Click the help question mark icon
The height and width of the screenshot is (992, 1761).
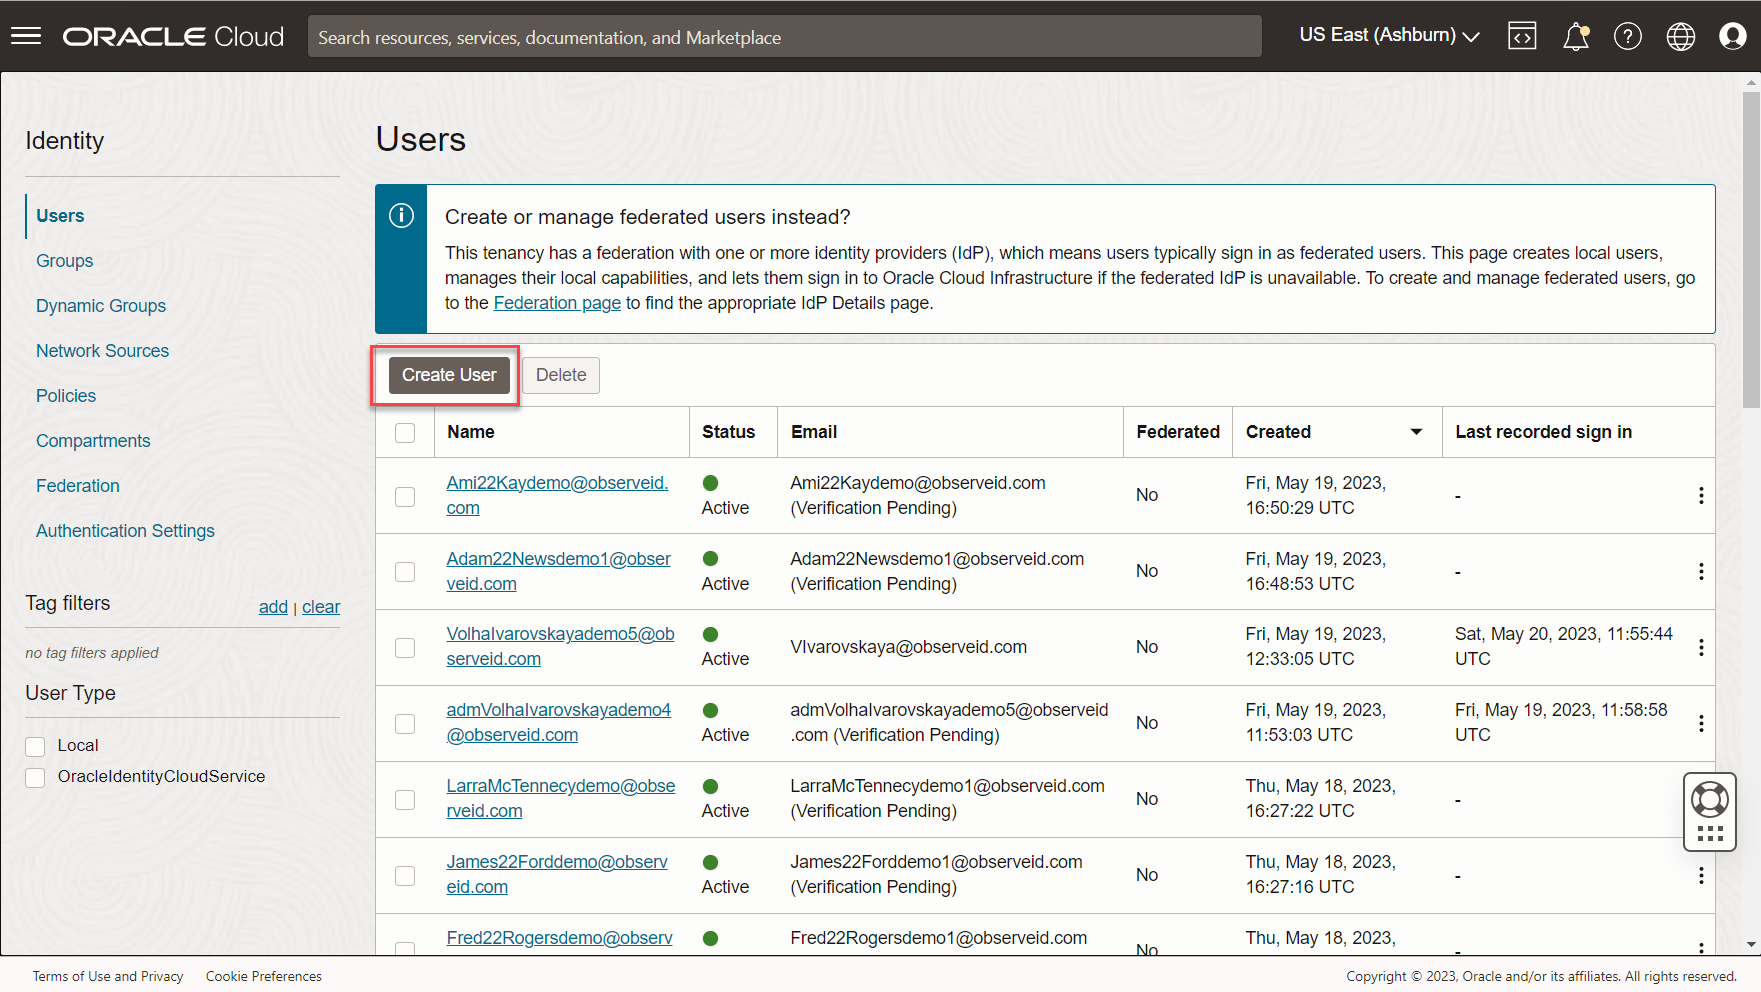tap(1627, 37)
